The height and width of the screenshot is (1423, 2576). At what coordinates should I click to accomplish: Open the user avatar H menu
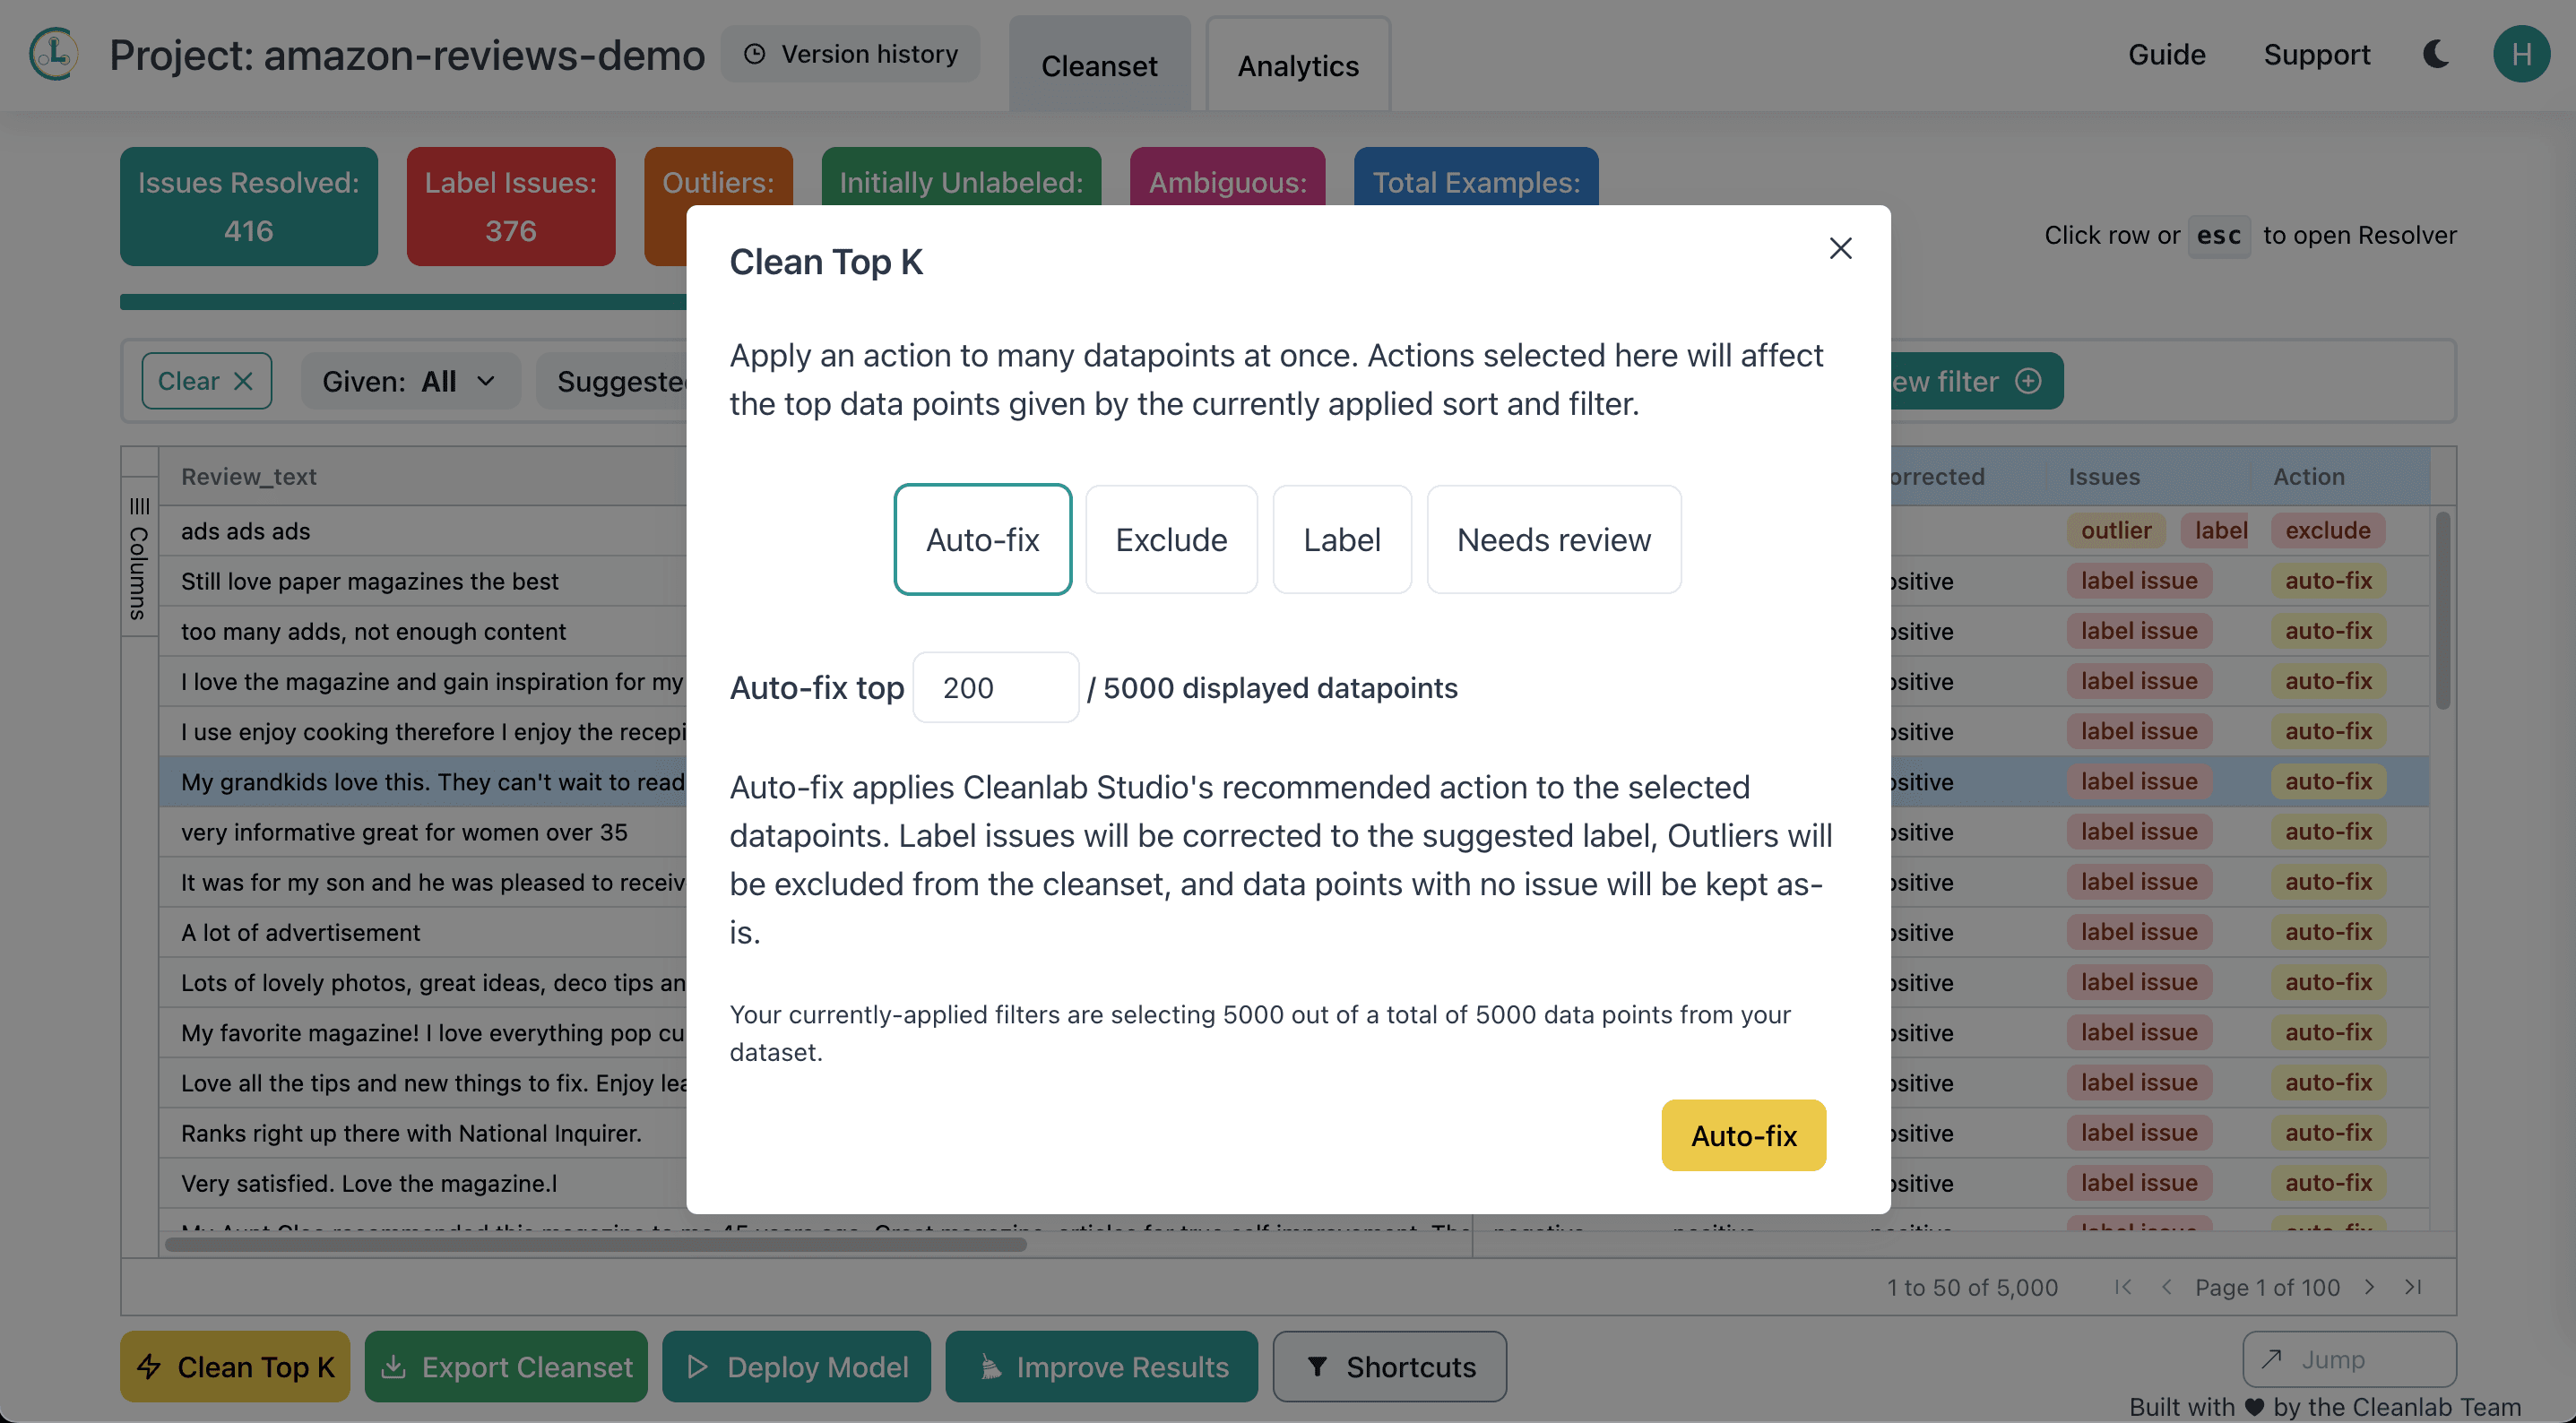(2520, 54)
